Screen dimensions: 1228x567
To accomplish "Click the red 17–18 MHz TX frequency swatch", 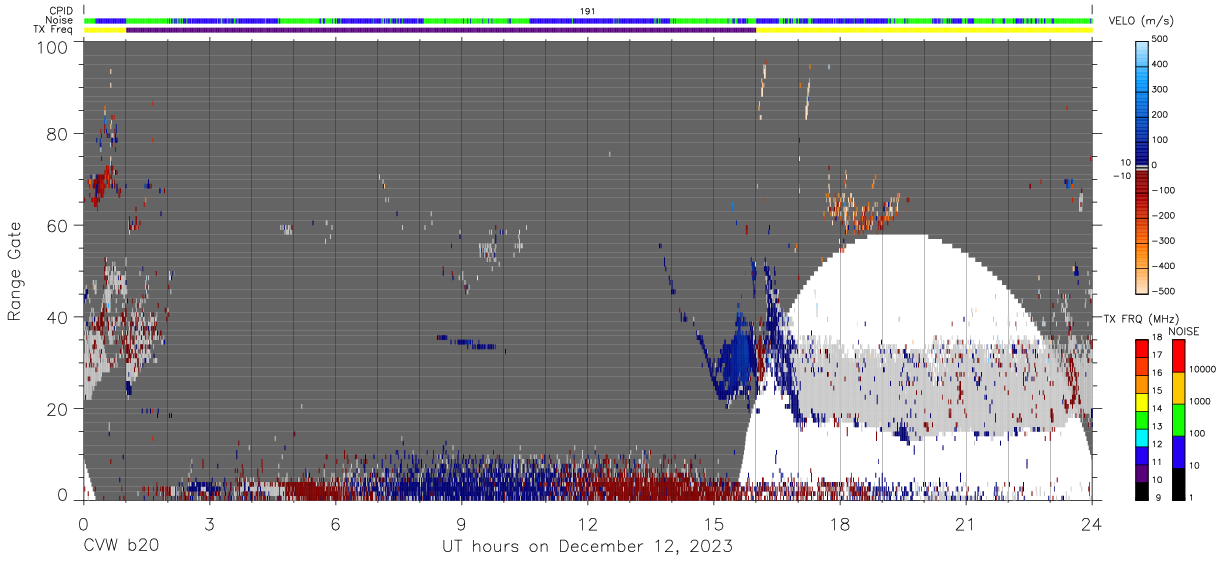I will (x=1142, y=349).
